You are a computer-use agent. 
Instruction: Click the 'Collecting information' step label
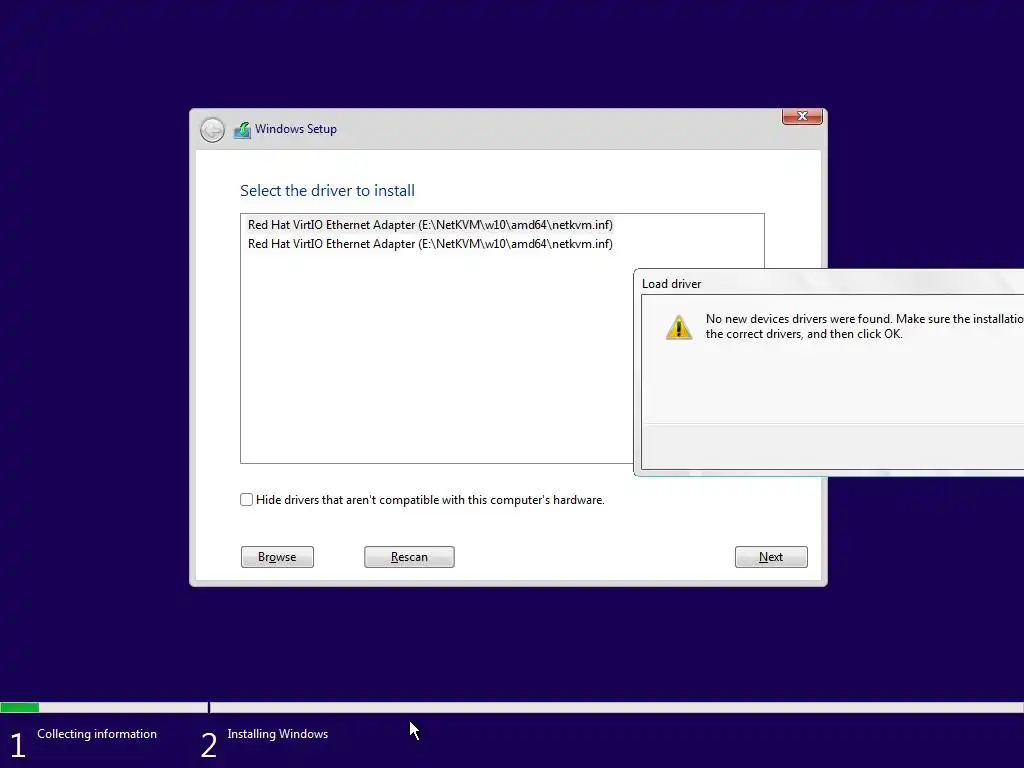click(97, 733)
